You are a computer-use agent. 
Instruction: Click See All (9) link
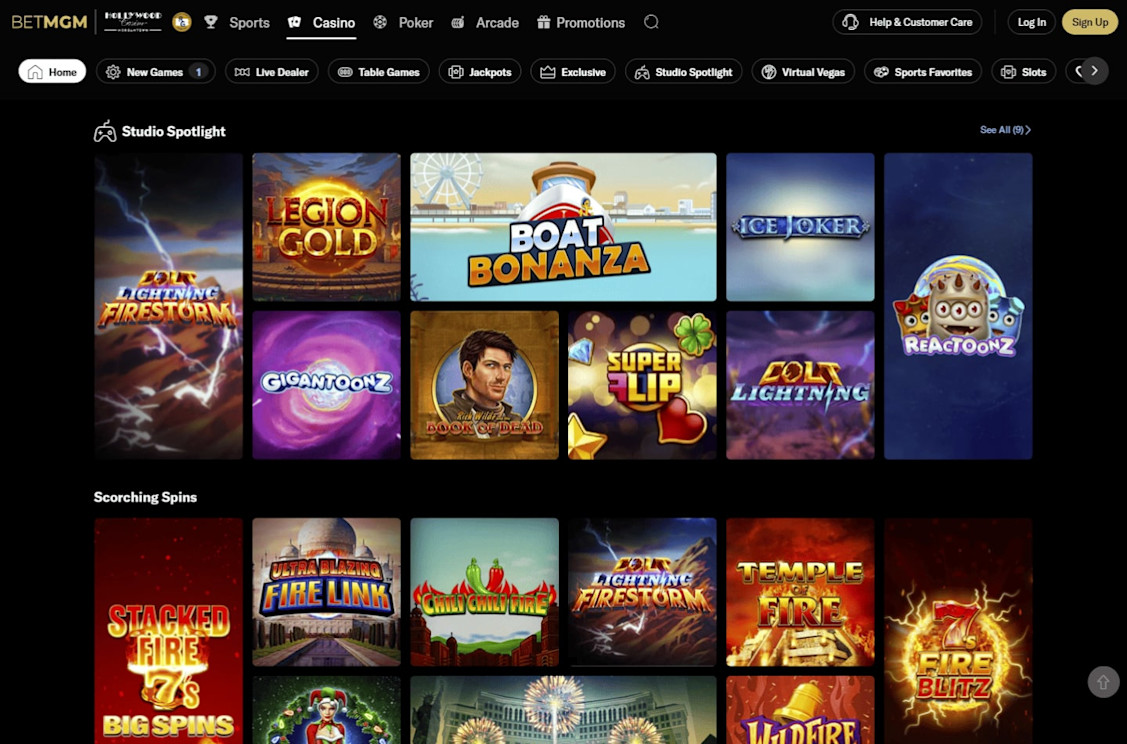click(1005, 130)
